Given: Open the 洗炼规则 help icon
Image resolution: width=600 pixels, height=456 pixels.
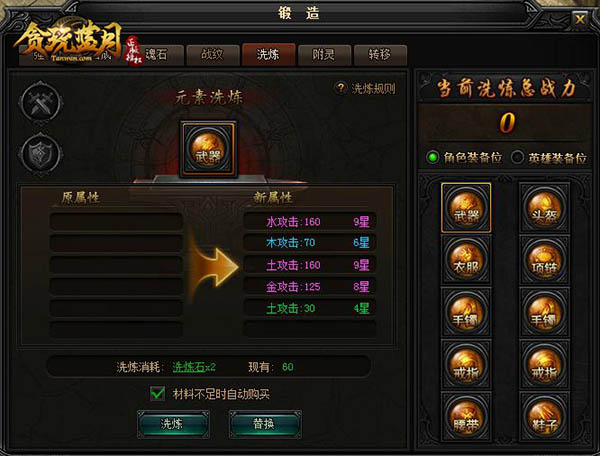Looking at the screenshot, I should coord(340,88).
